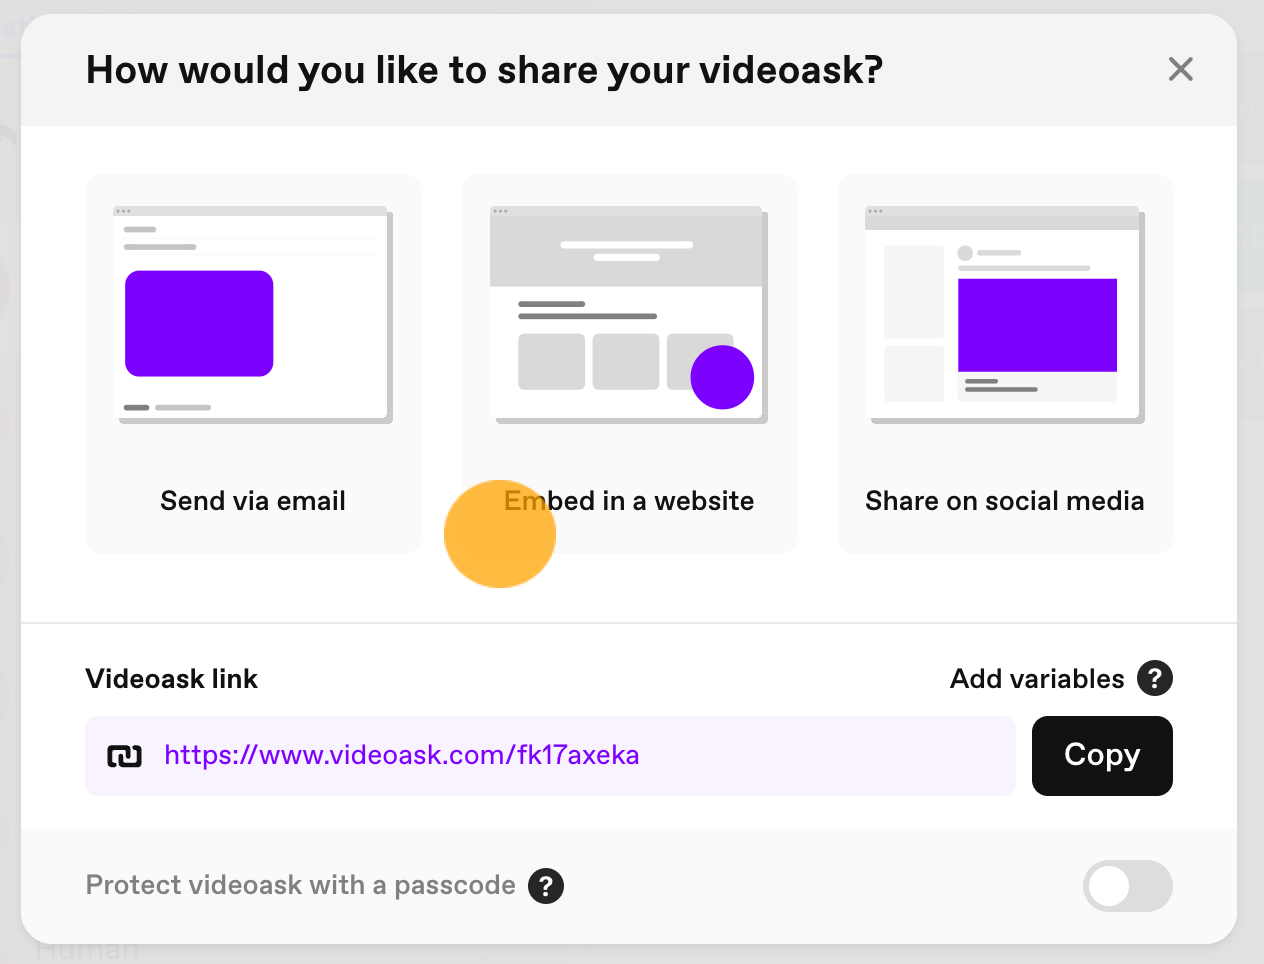This screenshot has height=964, width=1264.
Task: Click the Protect videoask with a passcode text
Action: pyautogui.click(x=300, y=885)
